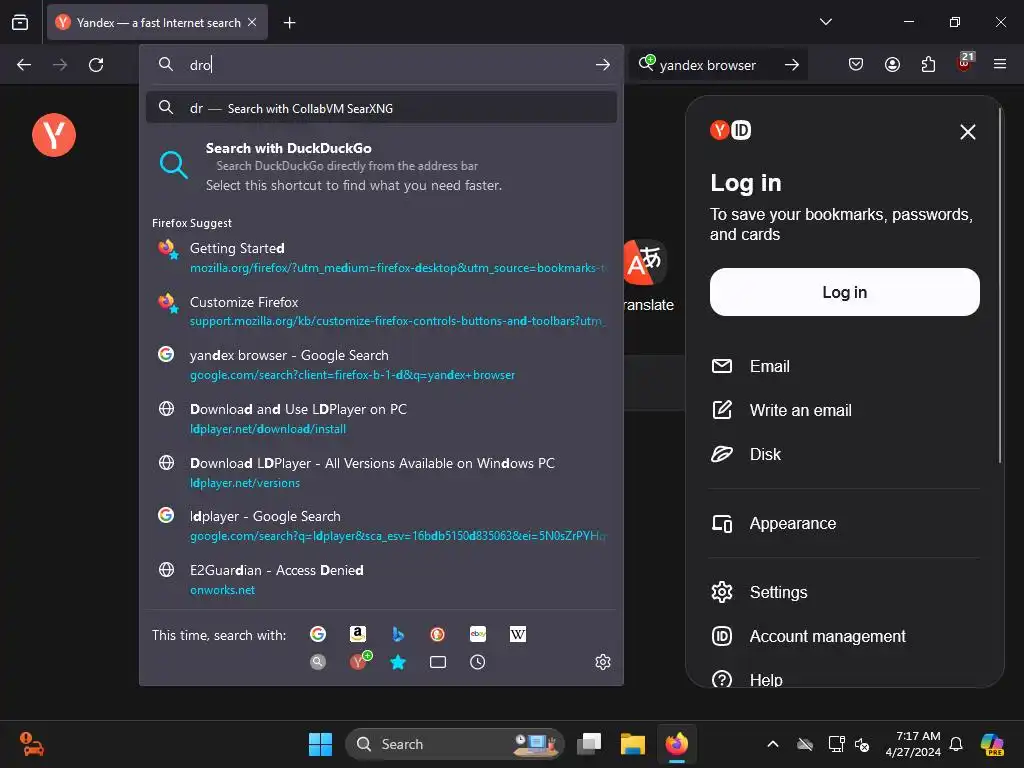Add Yandex search engine icon with plus

coord(359,661)
